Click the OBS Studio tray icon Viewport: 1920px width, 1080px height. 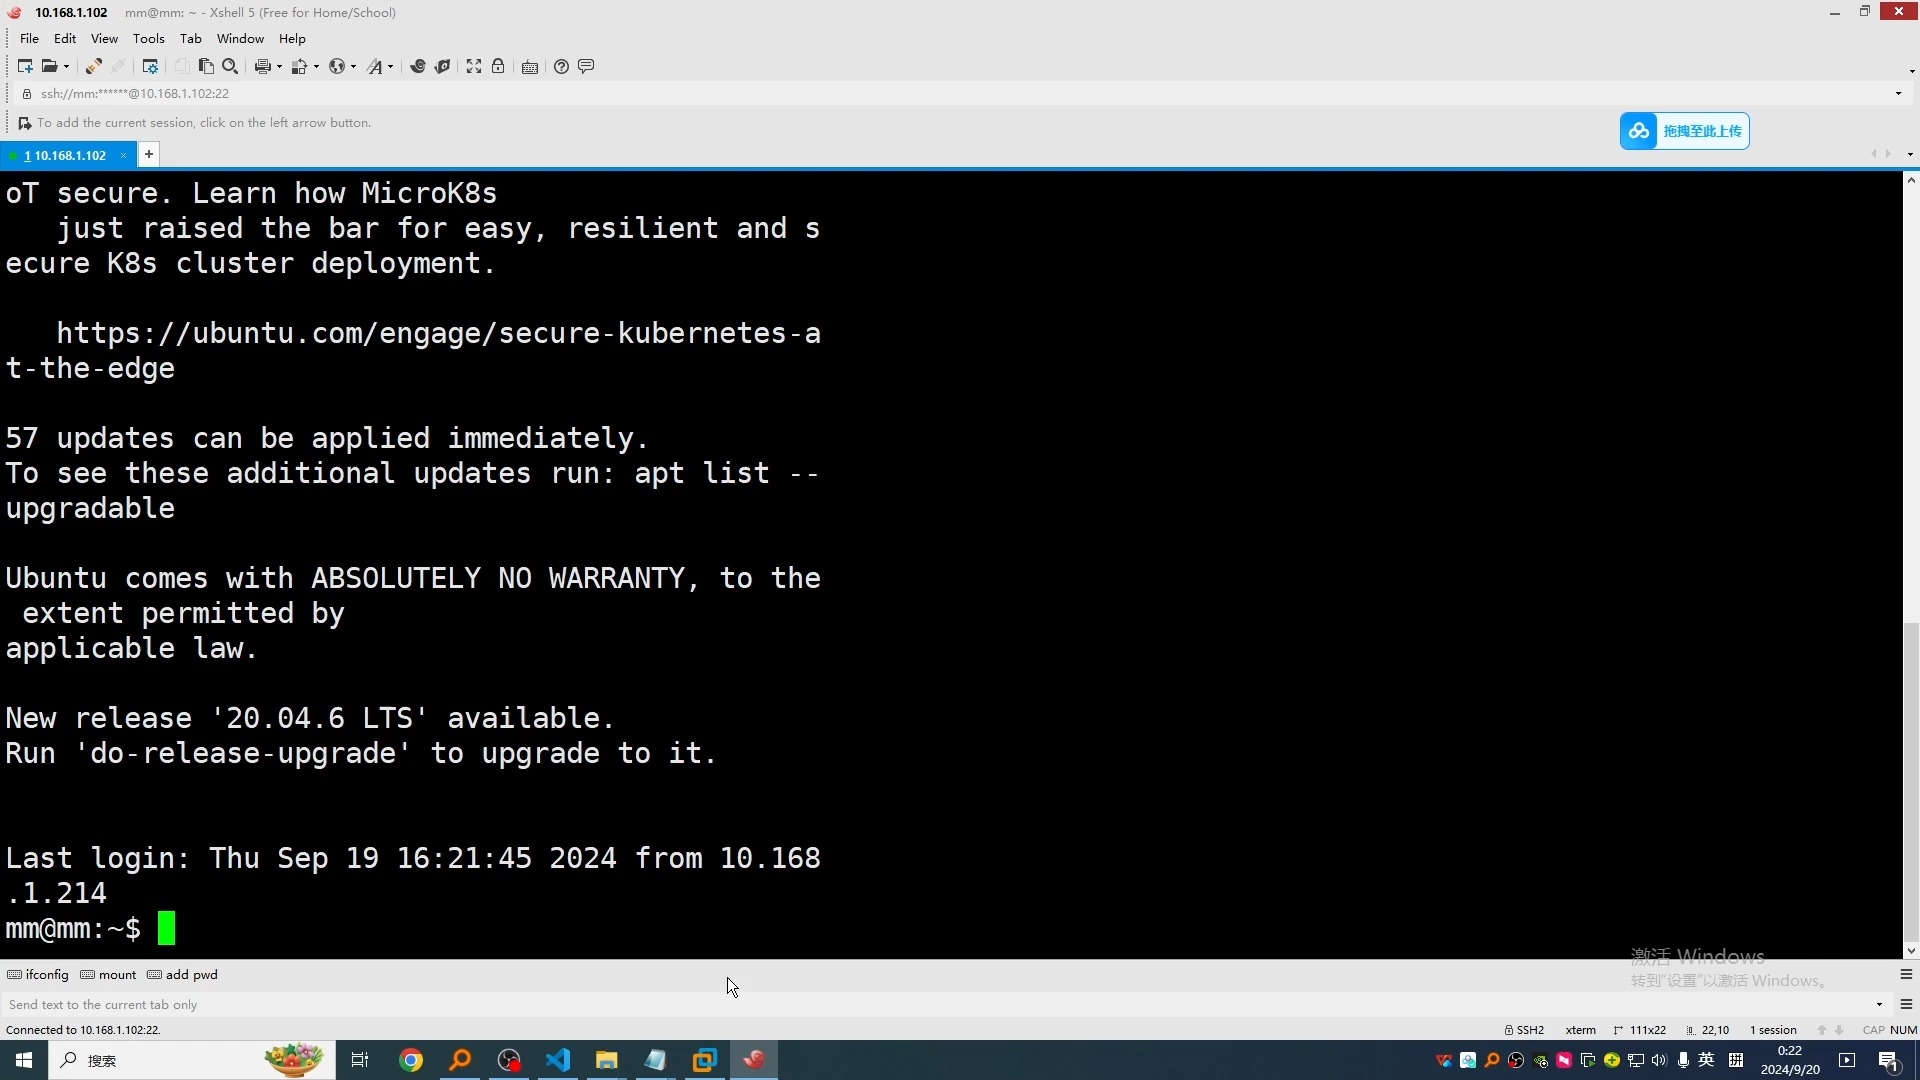tap(1516, 1060)
